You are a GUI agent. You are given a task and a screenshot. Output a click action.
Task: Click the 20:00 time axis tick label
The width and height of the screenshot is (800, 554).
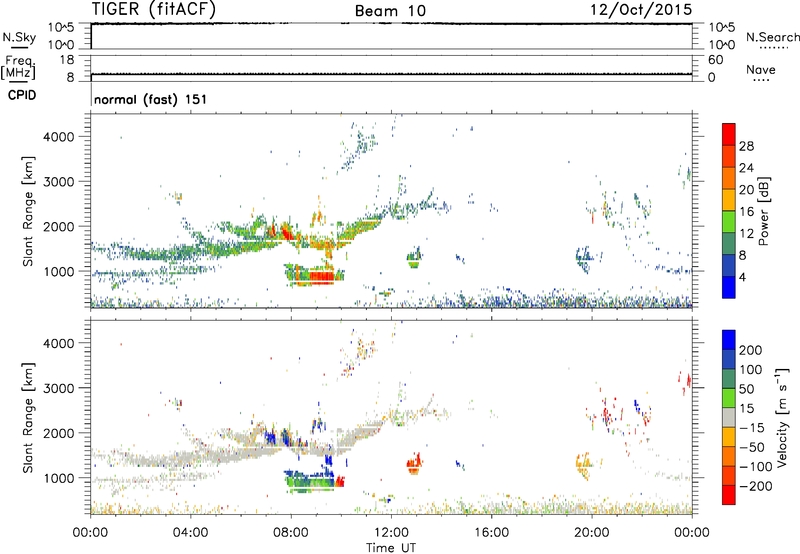coord(592,533)
